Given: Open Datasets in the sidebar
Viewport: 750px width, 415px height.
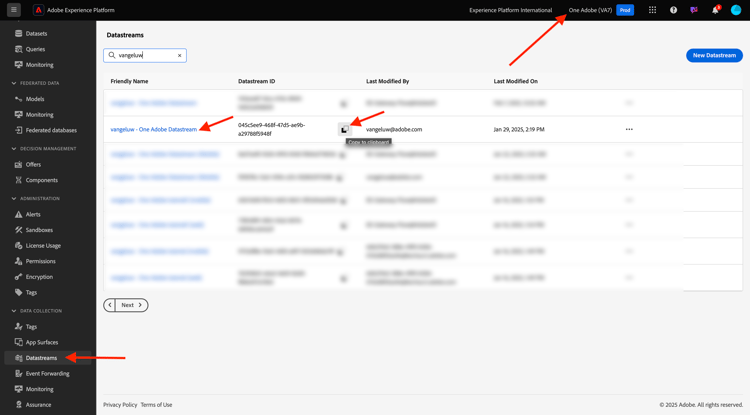Looking at the screenshot, I should [x=36, y=33].
